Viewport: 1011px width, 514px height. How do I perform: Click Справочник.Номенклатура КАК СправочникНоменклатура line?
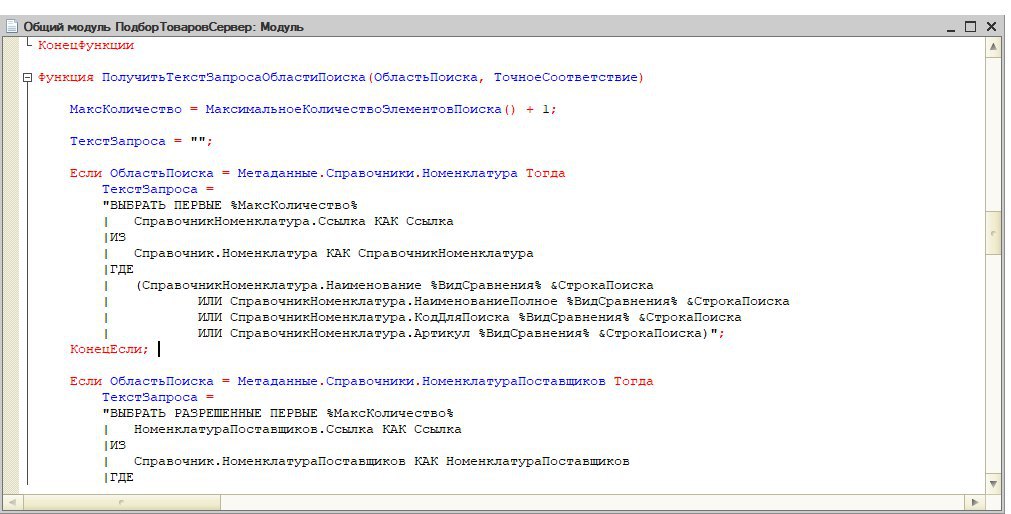point(333,253)
